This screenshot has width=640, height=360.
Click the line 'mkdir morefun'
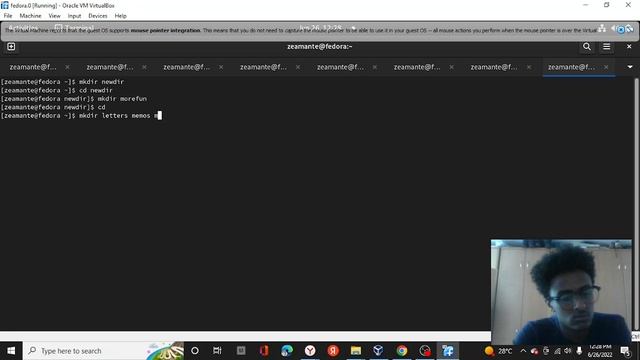tap(122, 99)
